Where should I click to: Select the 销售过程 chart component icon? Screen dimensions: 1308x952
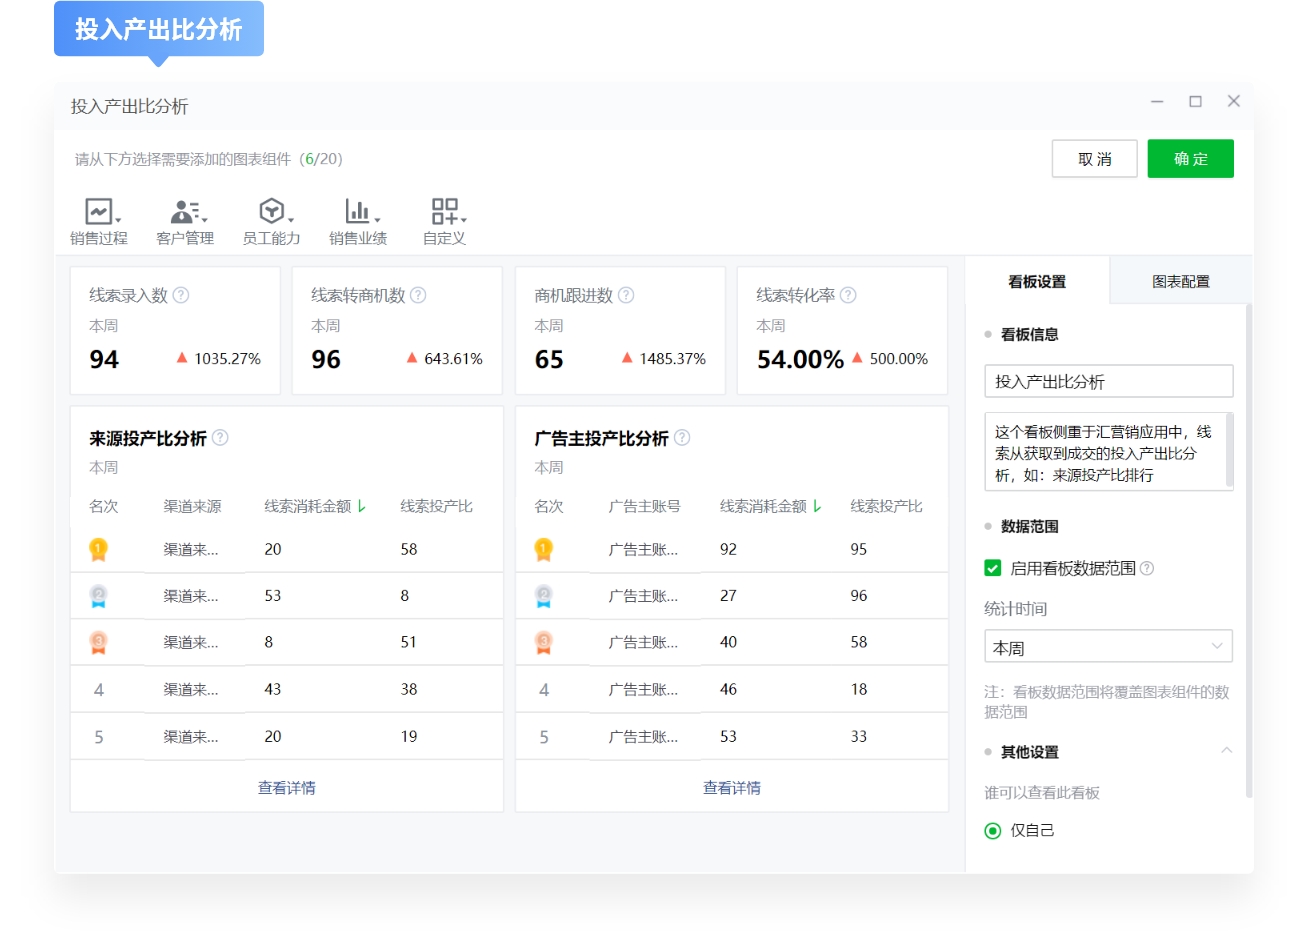tap(97, 213)
